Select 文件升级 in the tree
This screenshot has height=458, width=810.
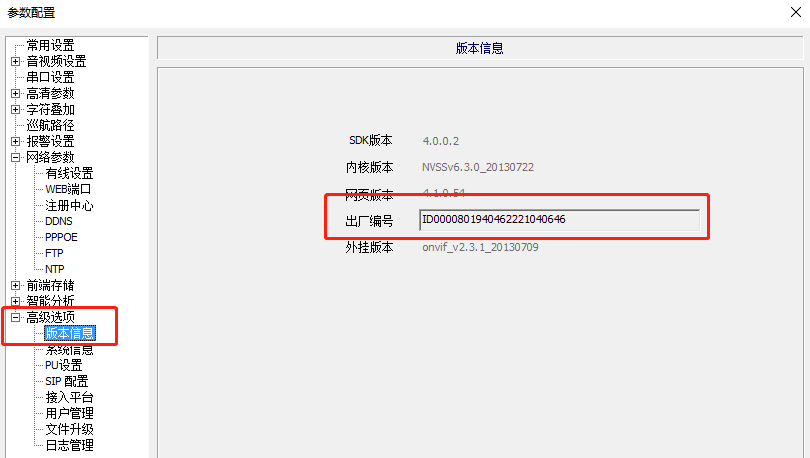coord(69,429)
